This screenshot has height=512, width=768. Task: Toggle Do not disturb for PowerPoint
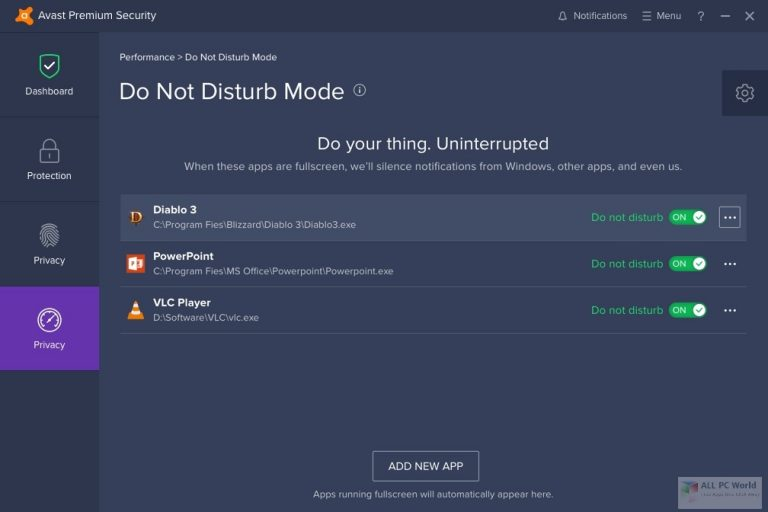[688, 264]
